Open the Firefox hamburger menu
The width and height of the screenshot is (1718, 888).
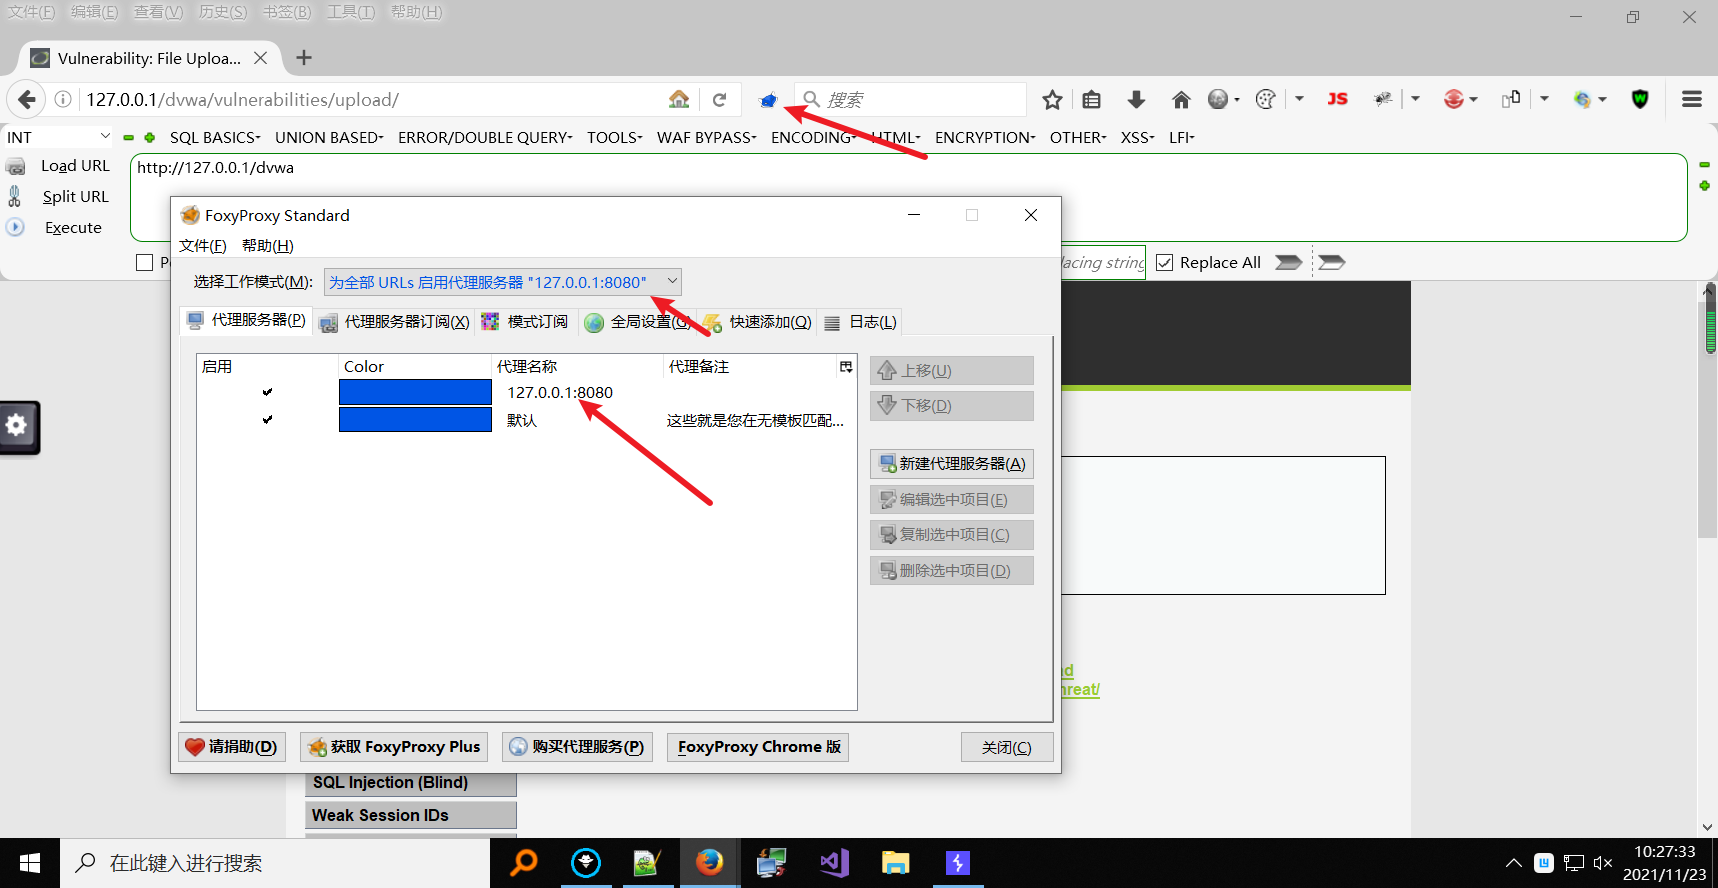(x=1692, y=99)
